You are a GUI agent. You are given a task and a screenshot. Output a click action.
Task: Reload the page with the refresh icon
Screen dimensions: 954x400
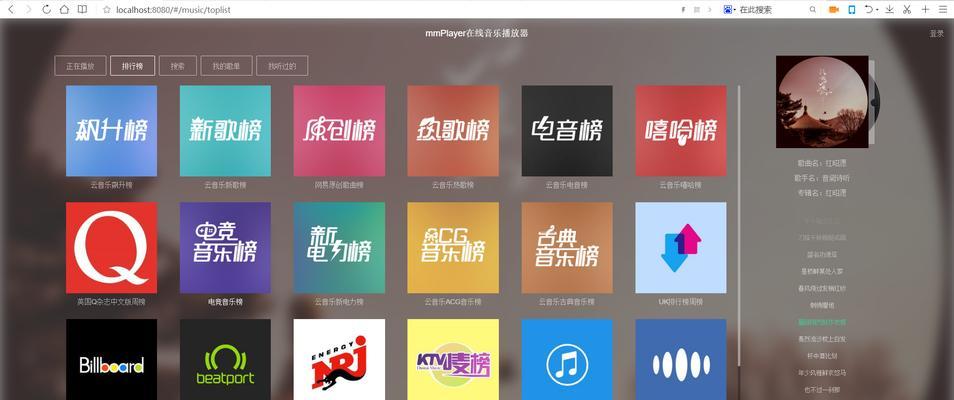pos(46,9)
